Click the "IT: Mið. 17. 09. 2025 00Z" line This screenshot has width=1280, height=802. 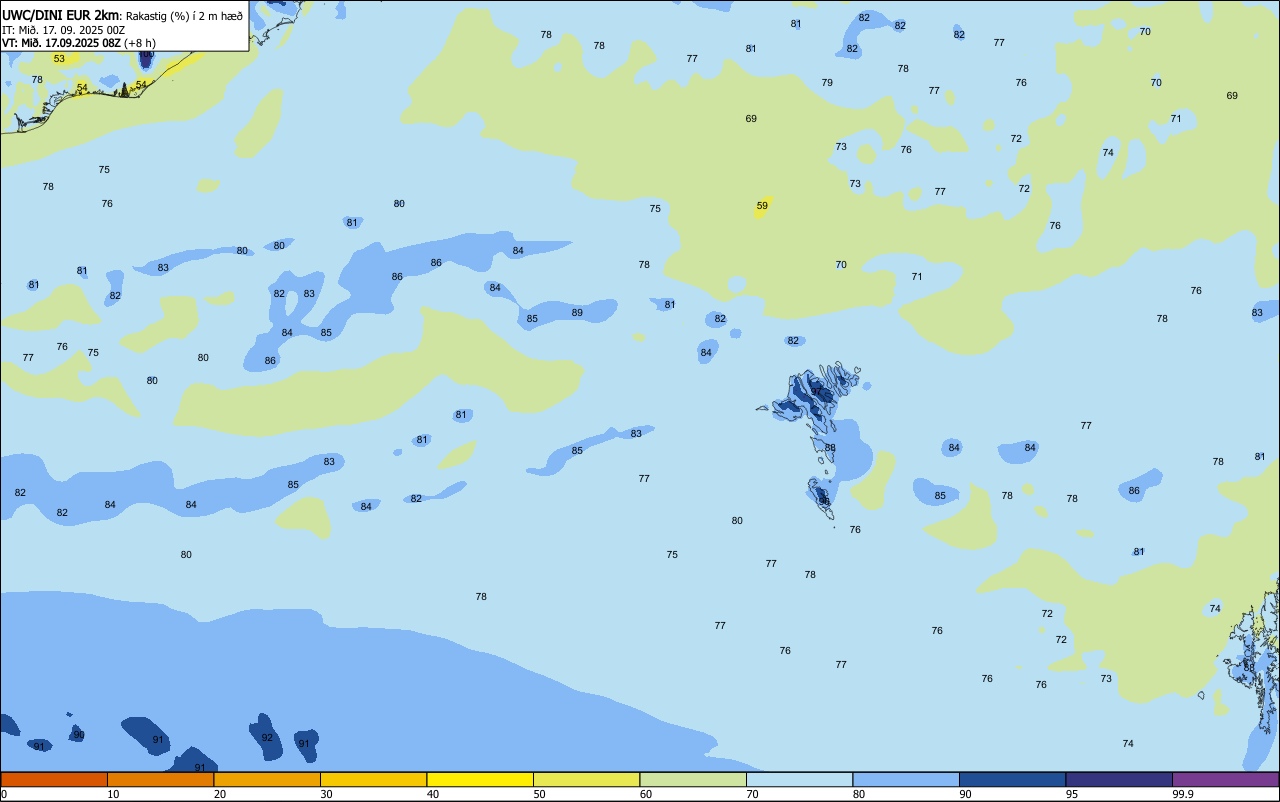click(64, 30)
